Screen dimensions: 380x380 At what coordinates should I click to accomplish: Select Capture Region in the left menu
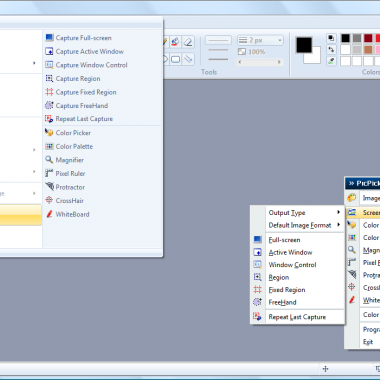(x=102, y=79)
